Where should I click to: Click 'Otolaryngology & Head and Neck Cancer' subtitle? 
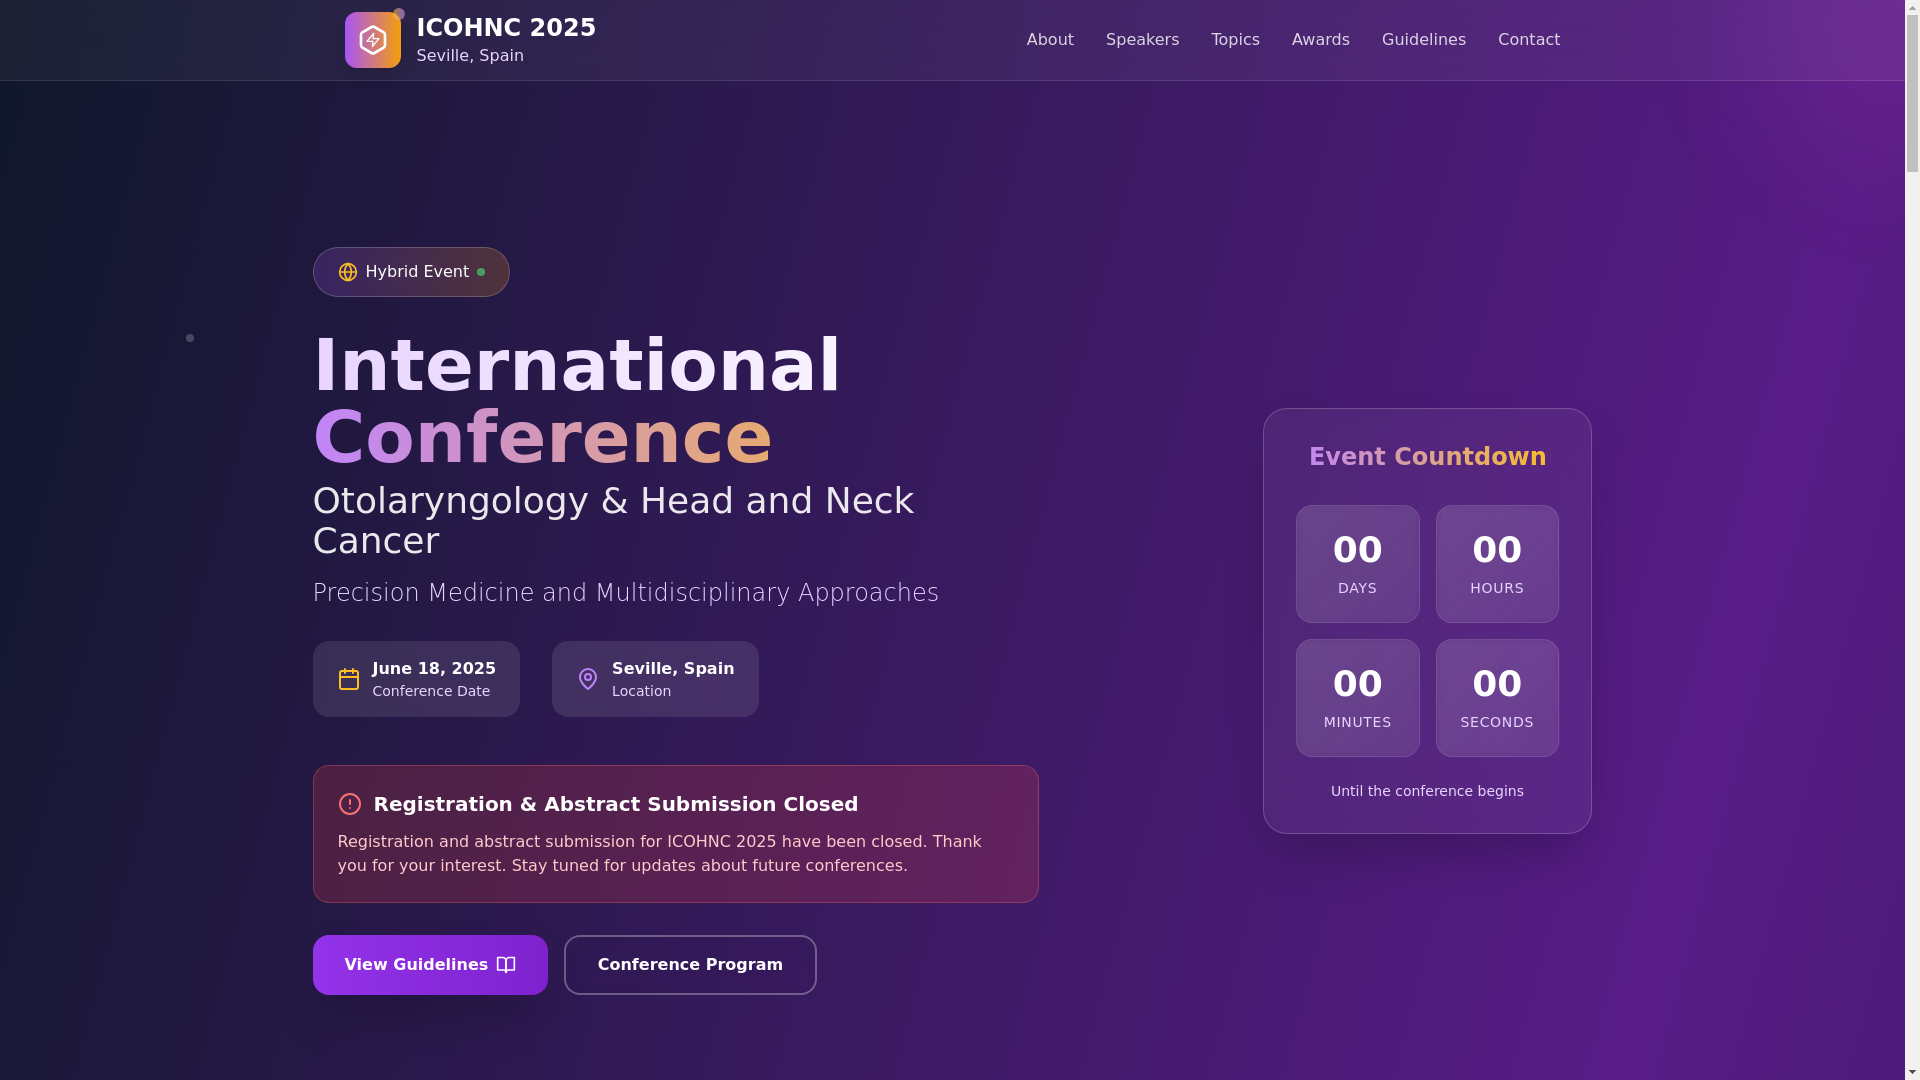click(613, 521)
